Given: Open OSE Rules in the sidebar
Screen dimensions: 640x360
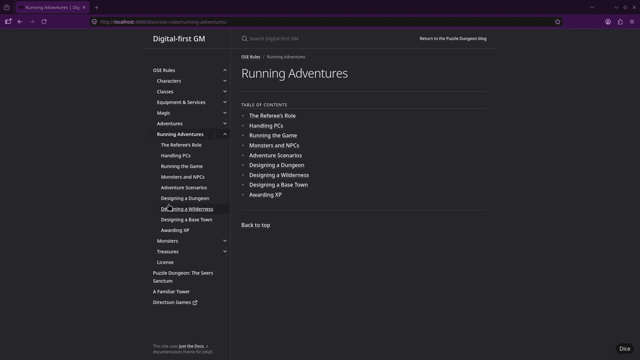Looking at the screenshot, I should click(164, 70).
